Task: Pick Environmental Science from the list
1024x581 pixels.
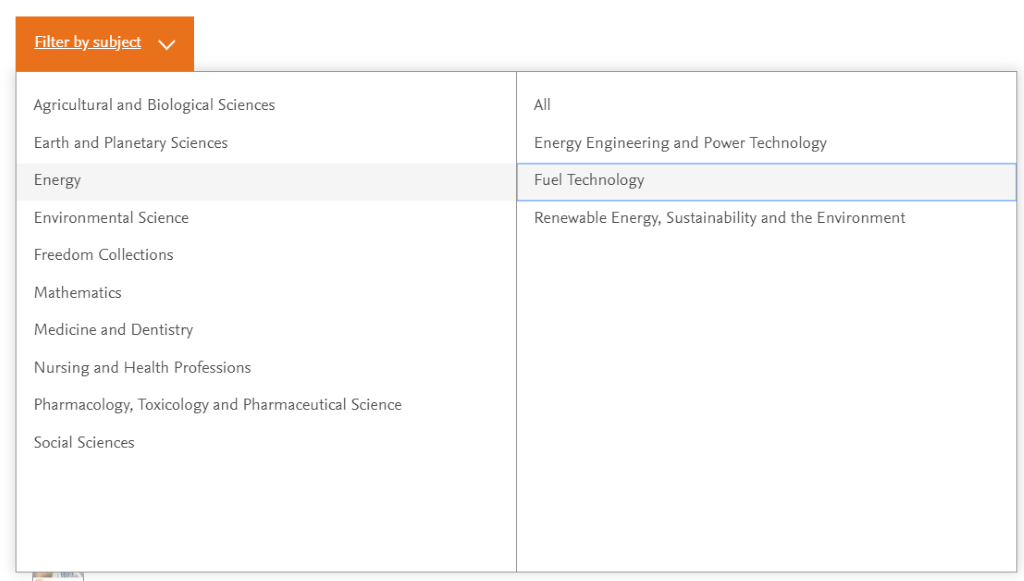Action: pos(266,218)
